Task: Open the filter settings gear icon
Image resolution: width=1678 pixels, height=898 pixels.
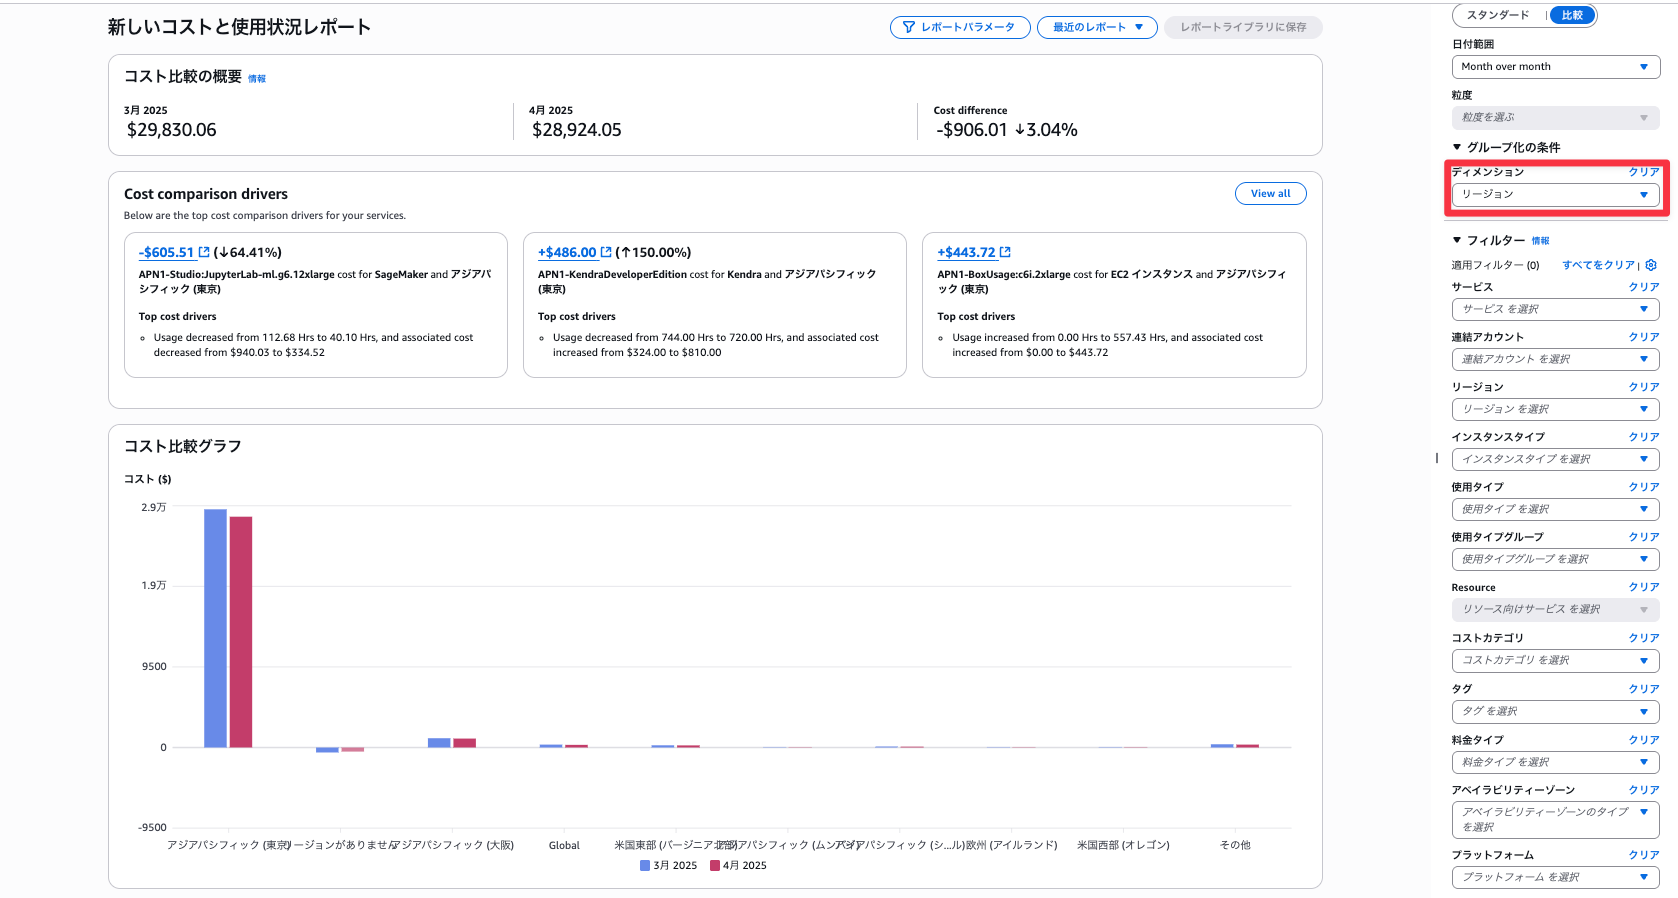Action: (1651, 265)
